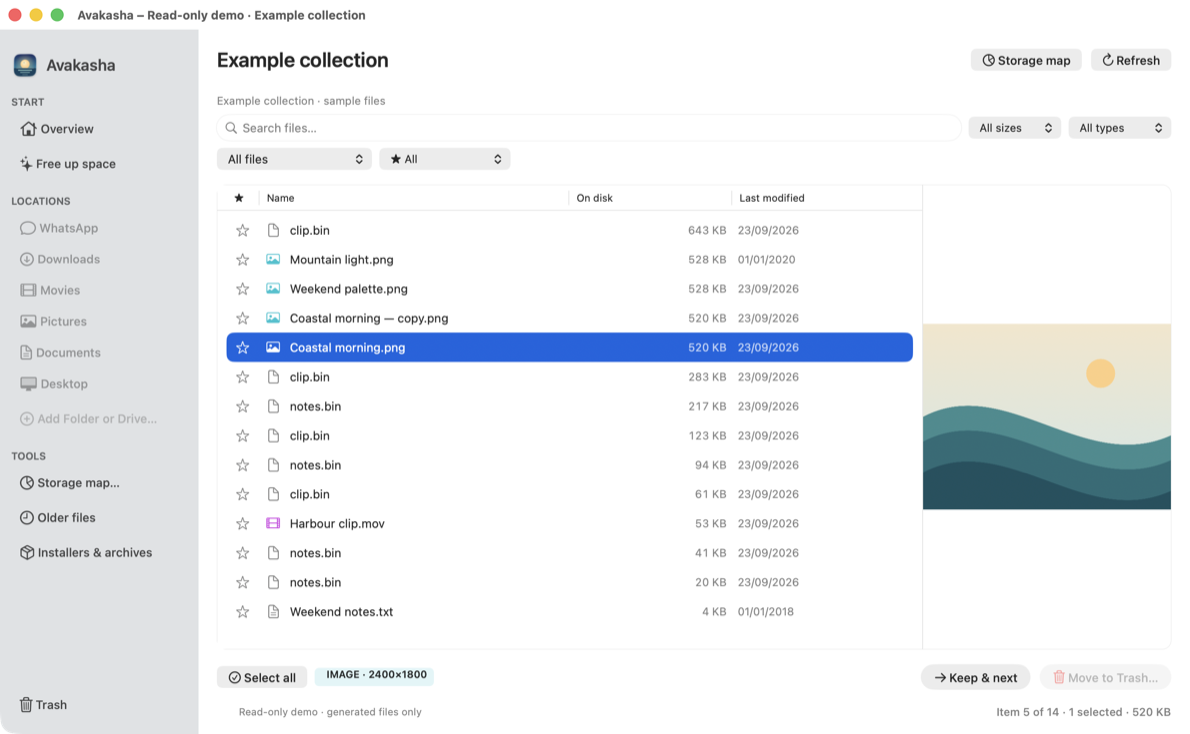Click the Mountain light.png image icon
Screen dimensions: 1190x734
coord(273,260)
